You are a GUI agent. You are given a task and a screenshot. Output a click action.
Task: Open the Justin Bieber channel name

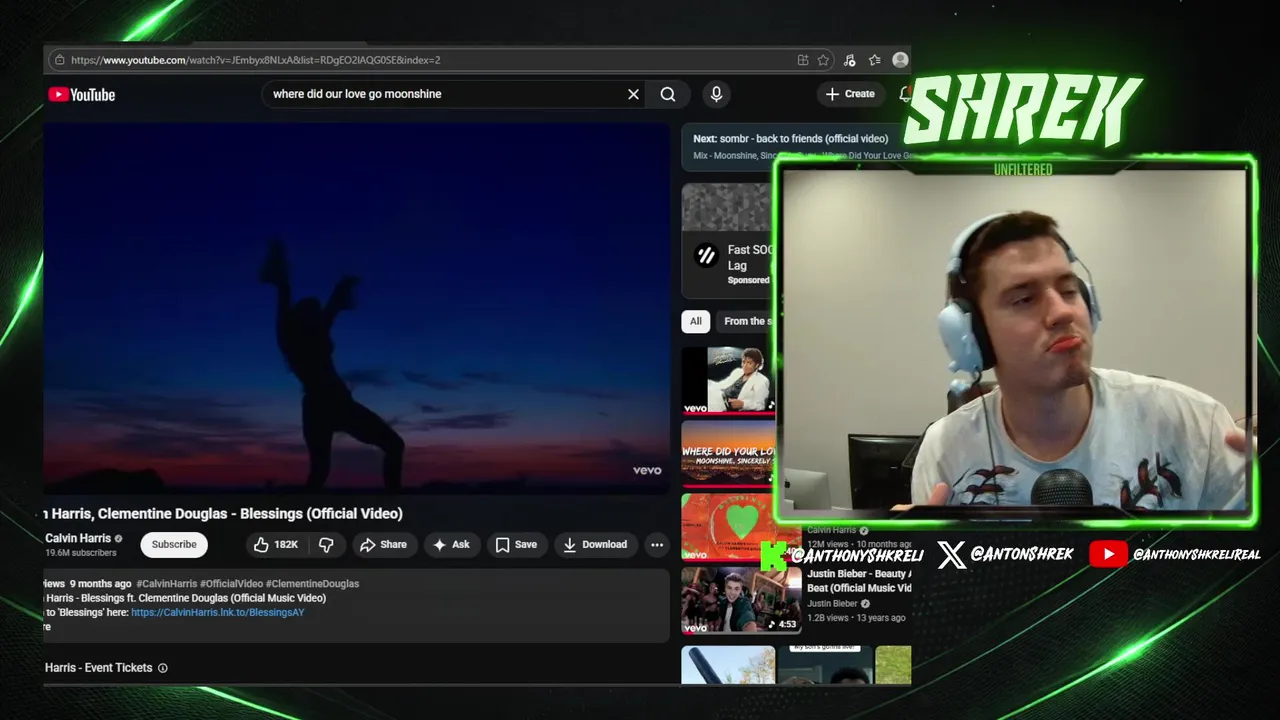point(833,604)
